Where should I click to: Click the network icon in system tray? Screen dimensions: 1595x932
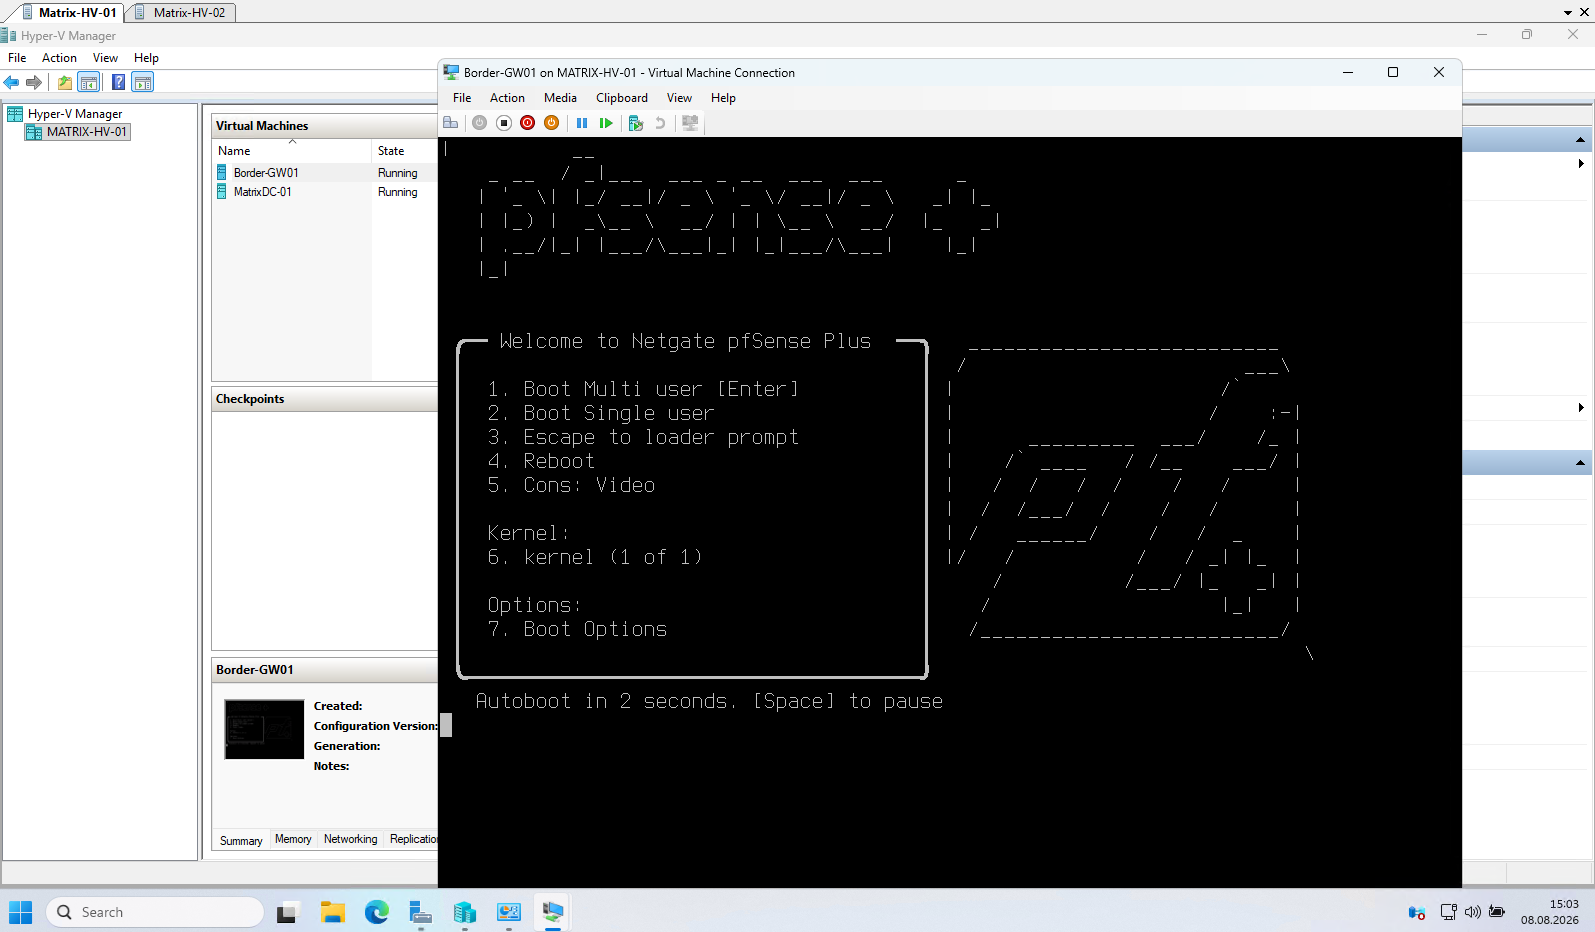(x=1448, y=912)
